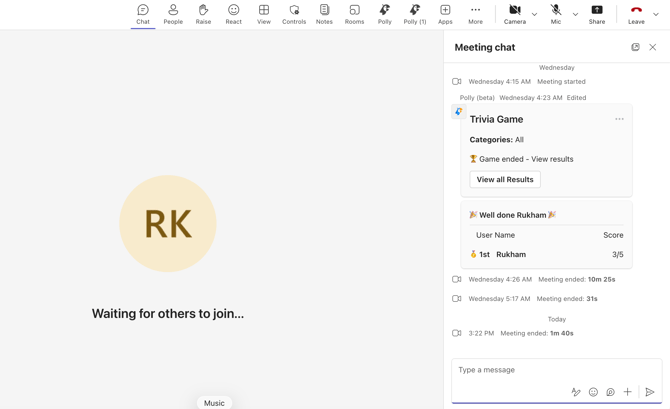Open leave options dropdown arrow
The image size is (670, 409).
[656, 14]
